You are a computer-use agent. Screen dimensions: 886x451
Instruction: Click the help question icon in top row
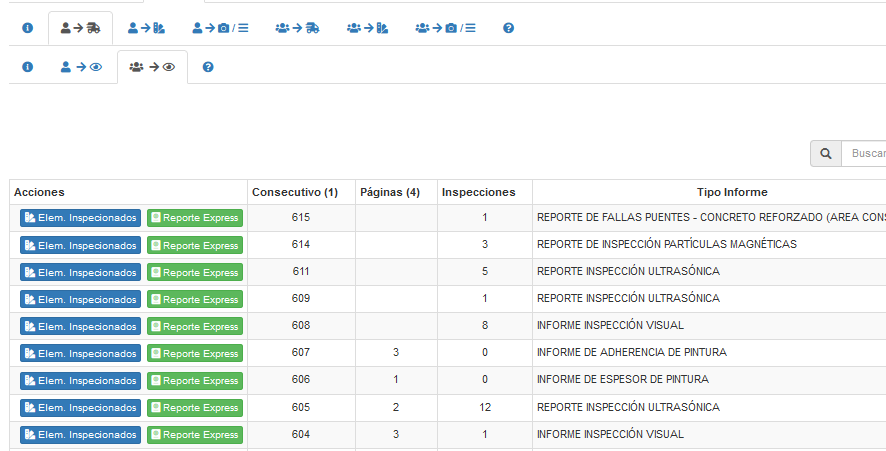(508, 28)
